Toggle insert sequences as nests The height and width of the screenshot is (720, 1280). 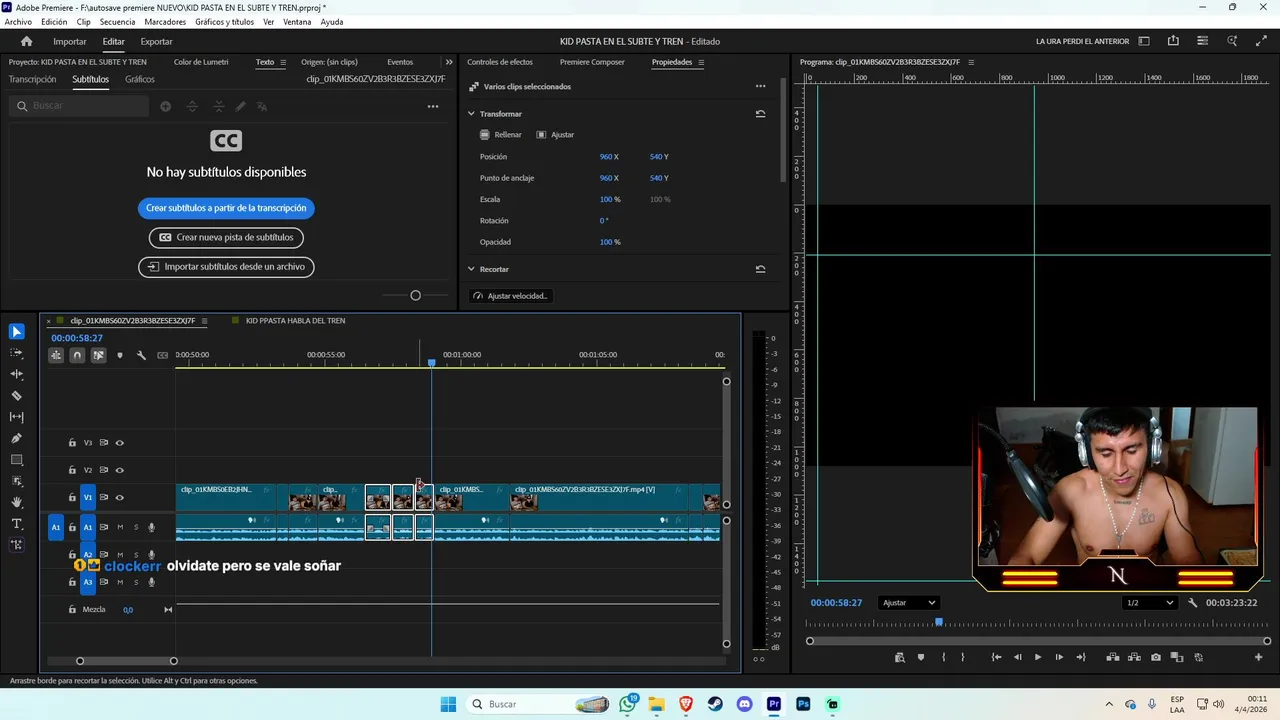(56, 355)
